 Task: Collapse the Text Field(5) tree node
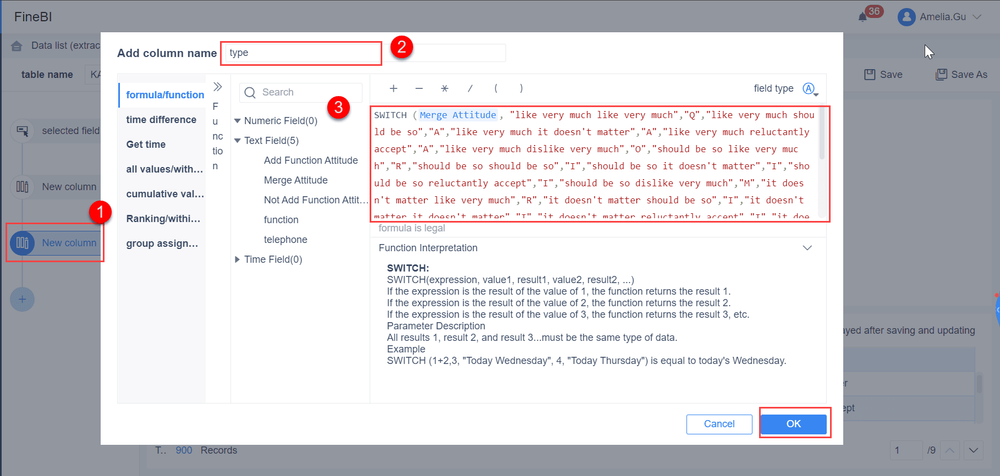[237, 141]
